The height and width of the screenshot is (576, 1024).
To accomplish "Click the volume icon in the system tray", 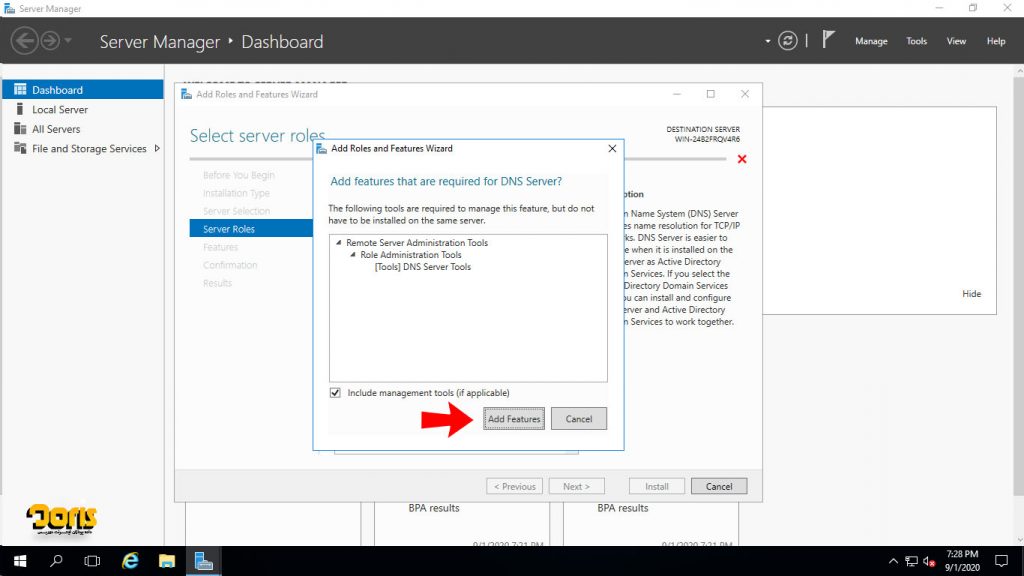I will click(x=929, y=561).
